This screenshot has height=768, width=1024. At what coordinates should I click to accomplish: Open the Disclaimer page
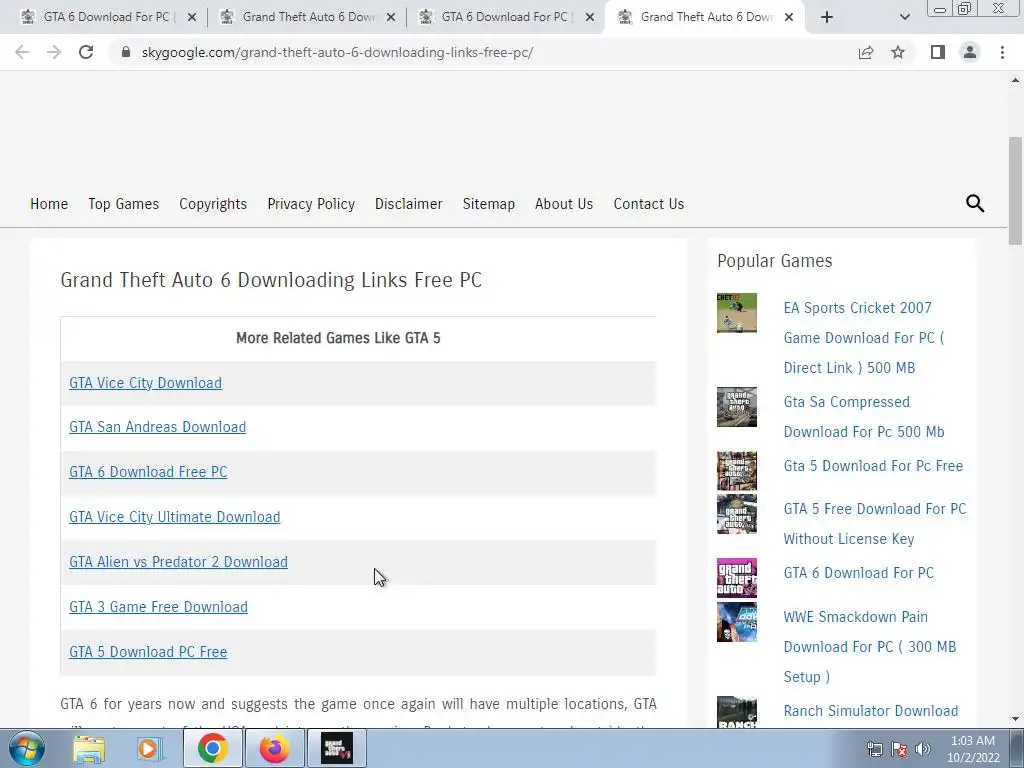[x=408, y=204]
